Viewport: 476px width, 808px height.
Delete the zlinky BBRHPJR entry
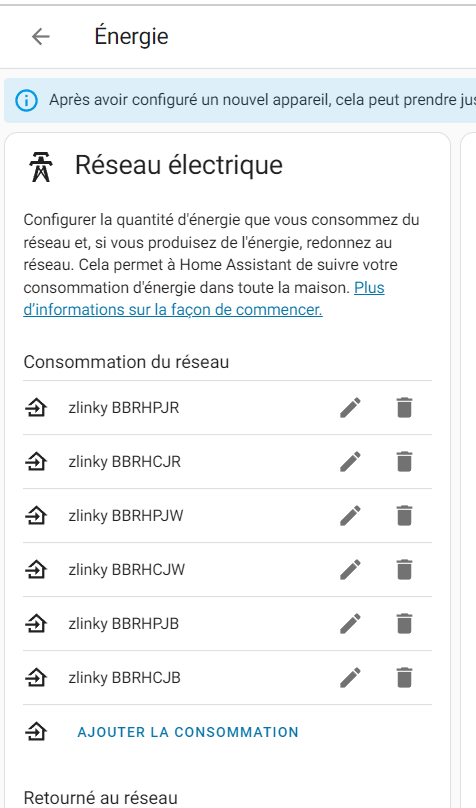click(404, 408)
